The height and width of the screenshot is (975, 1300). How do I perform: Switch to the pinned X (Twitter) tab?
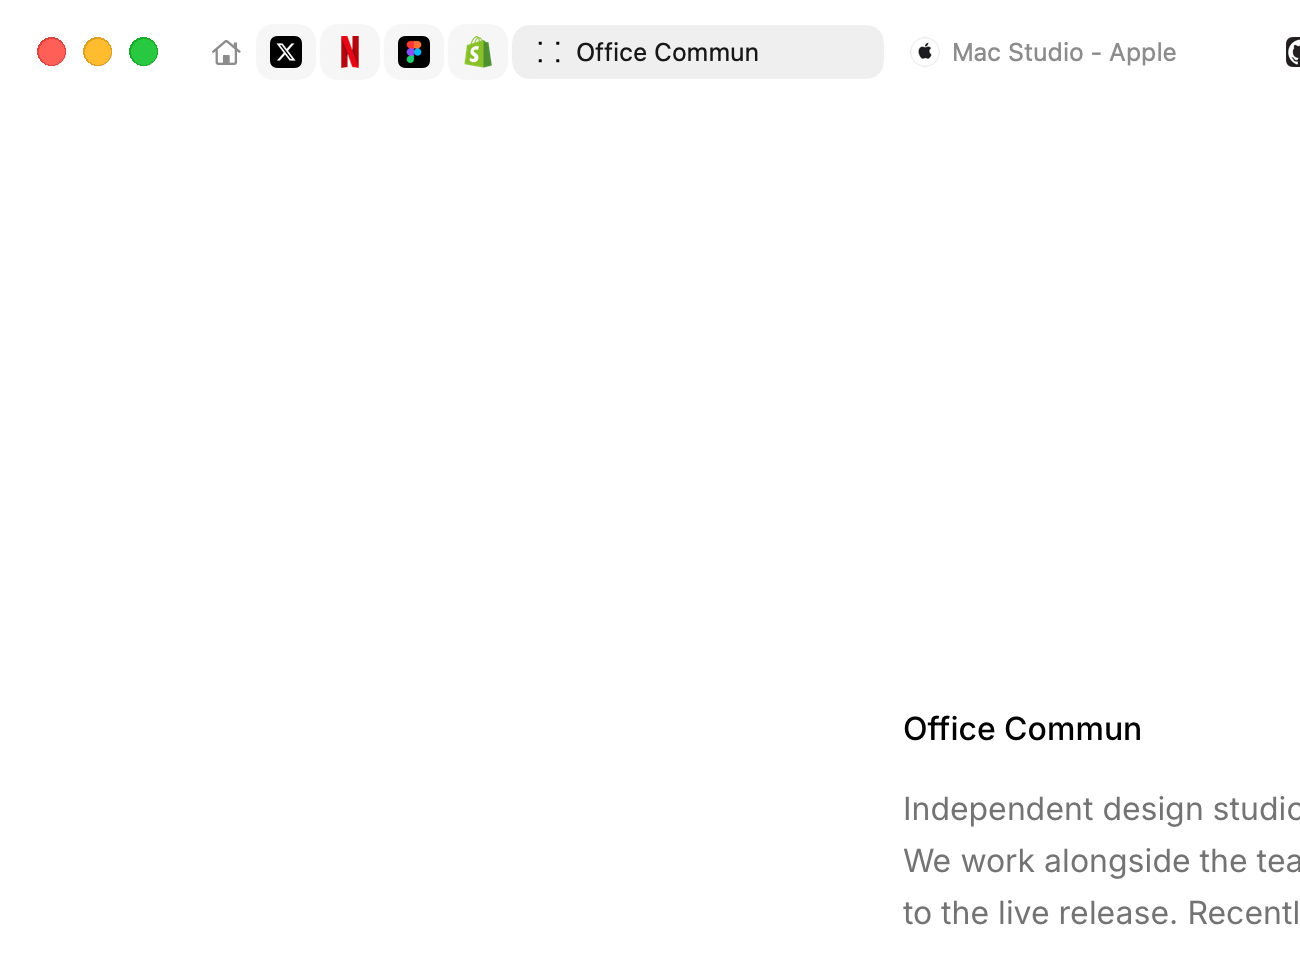pos(286,52)
